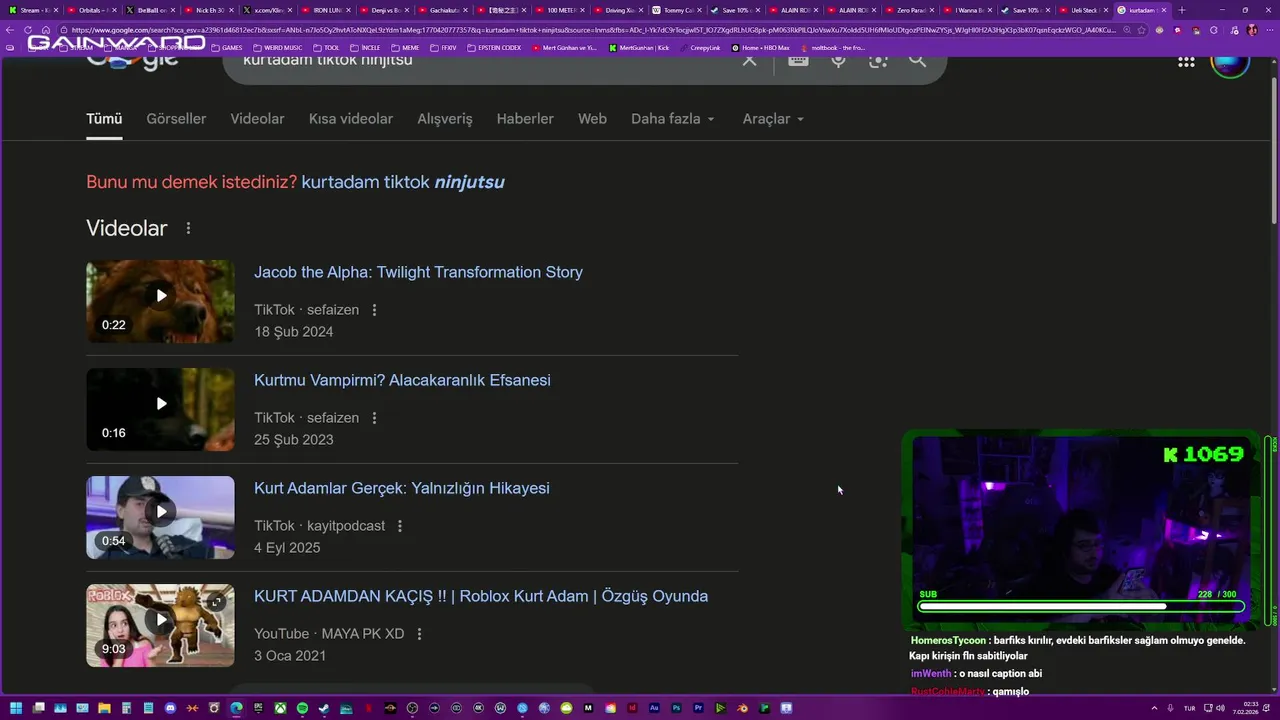The image size is (1280, 720).
Task: Open the GAMES bookmark folder
Action: (x=226, y=47)
